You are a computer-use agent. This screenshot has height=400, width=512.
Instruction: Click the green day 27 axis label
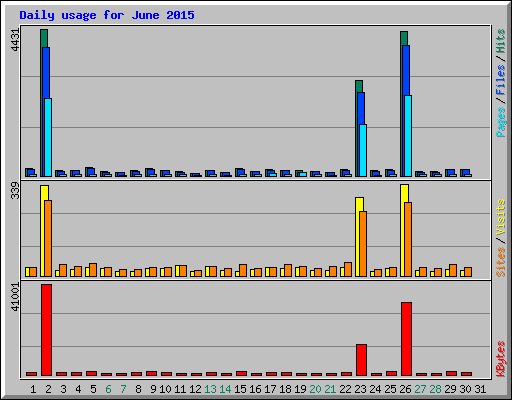tap(420, 389)
